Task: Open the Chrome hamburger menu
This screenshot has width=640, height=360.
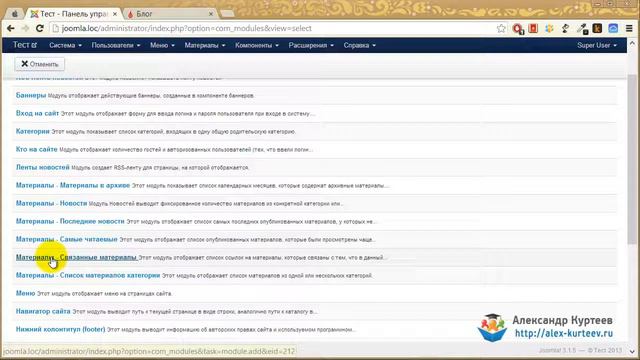Action: click(x=629, y=29)
